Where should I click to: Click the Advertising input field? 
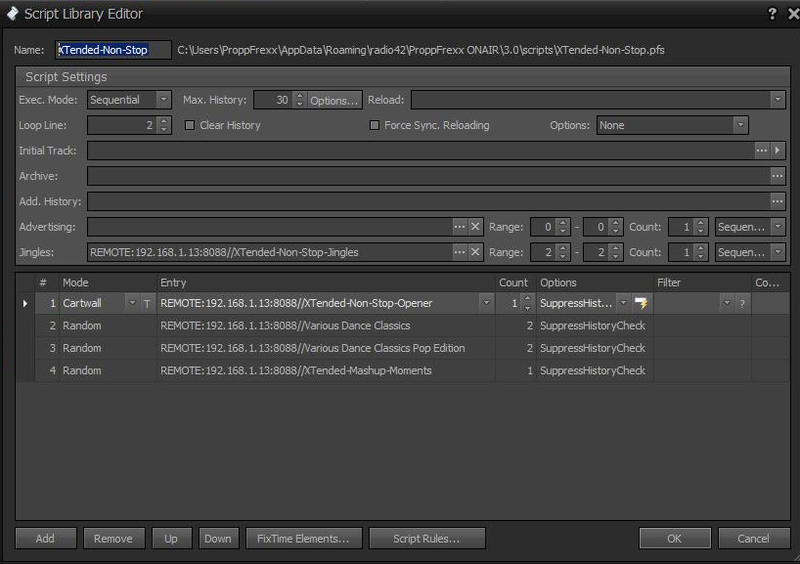coord(270,227)
